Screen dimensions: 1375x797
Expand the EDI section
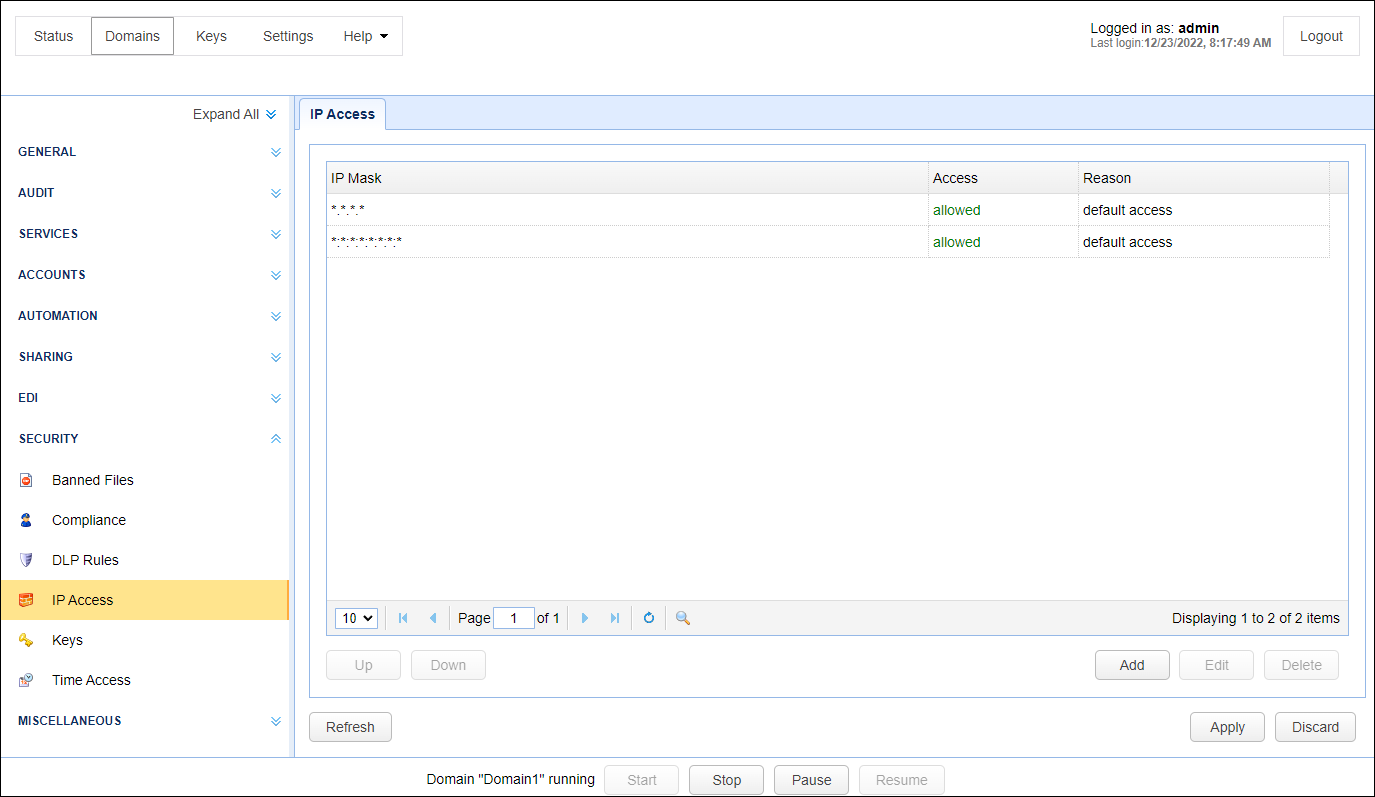(x=276, y=399)
